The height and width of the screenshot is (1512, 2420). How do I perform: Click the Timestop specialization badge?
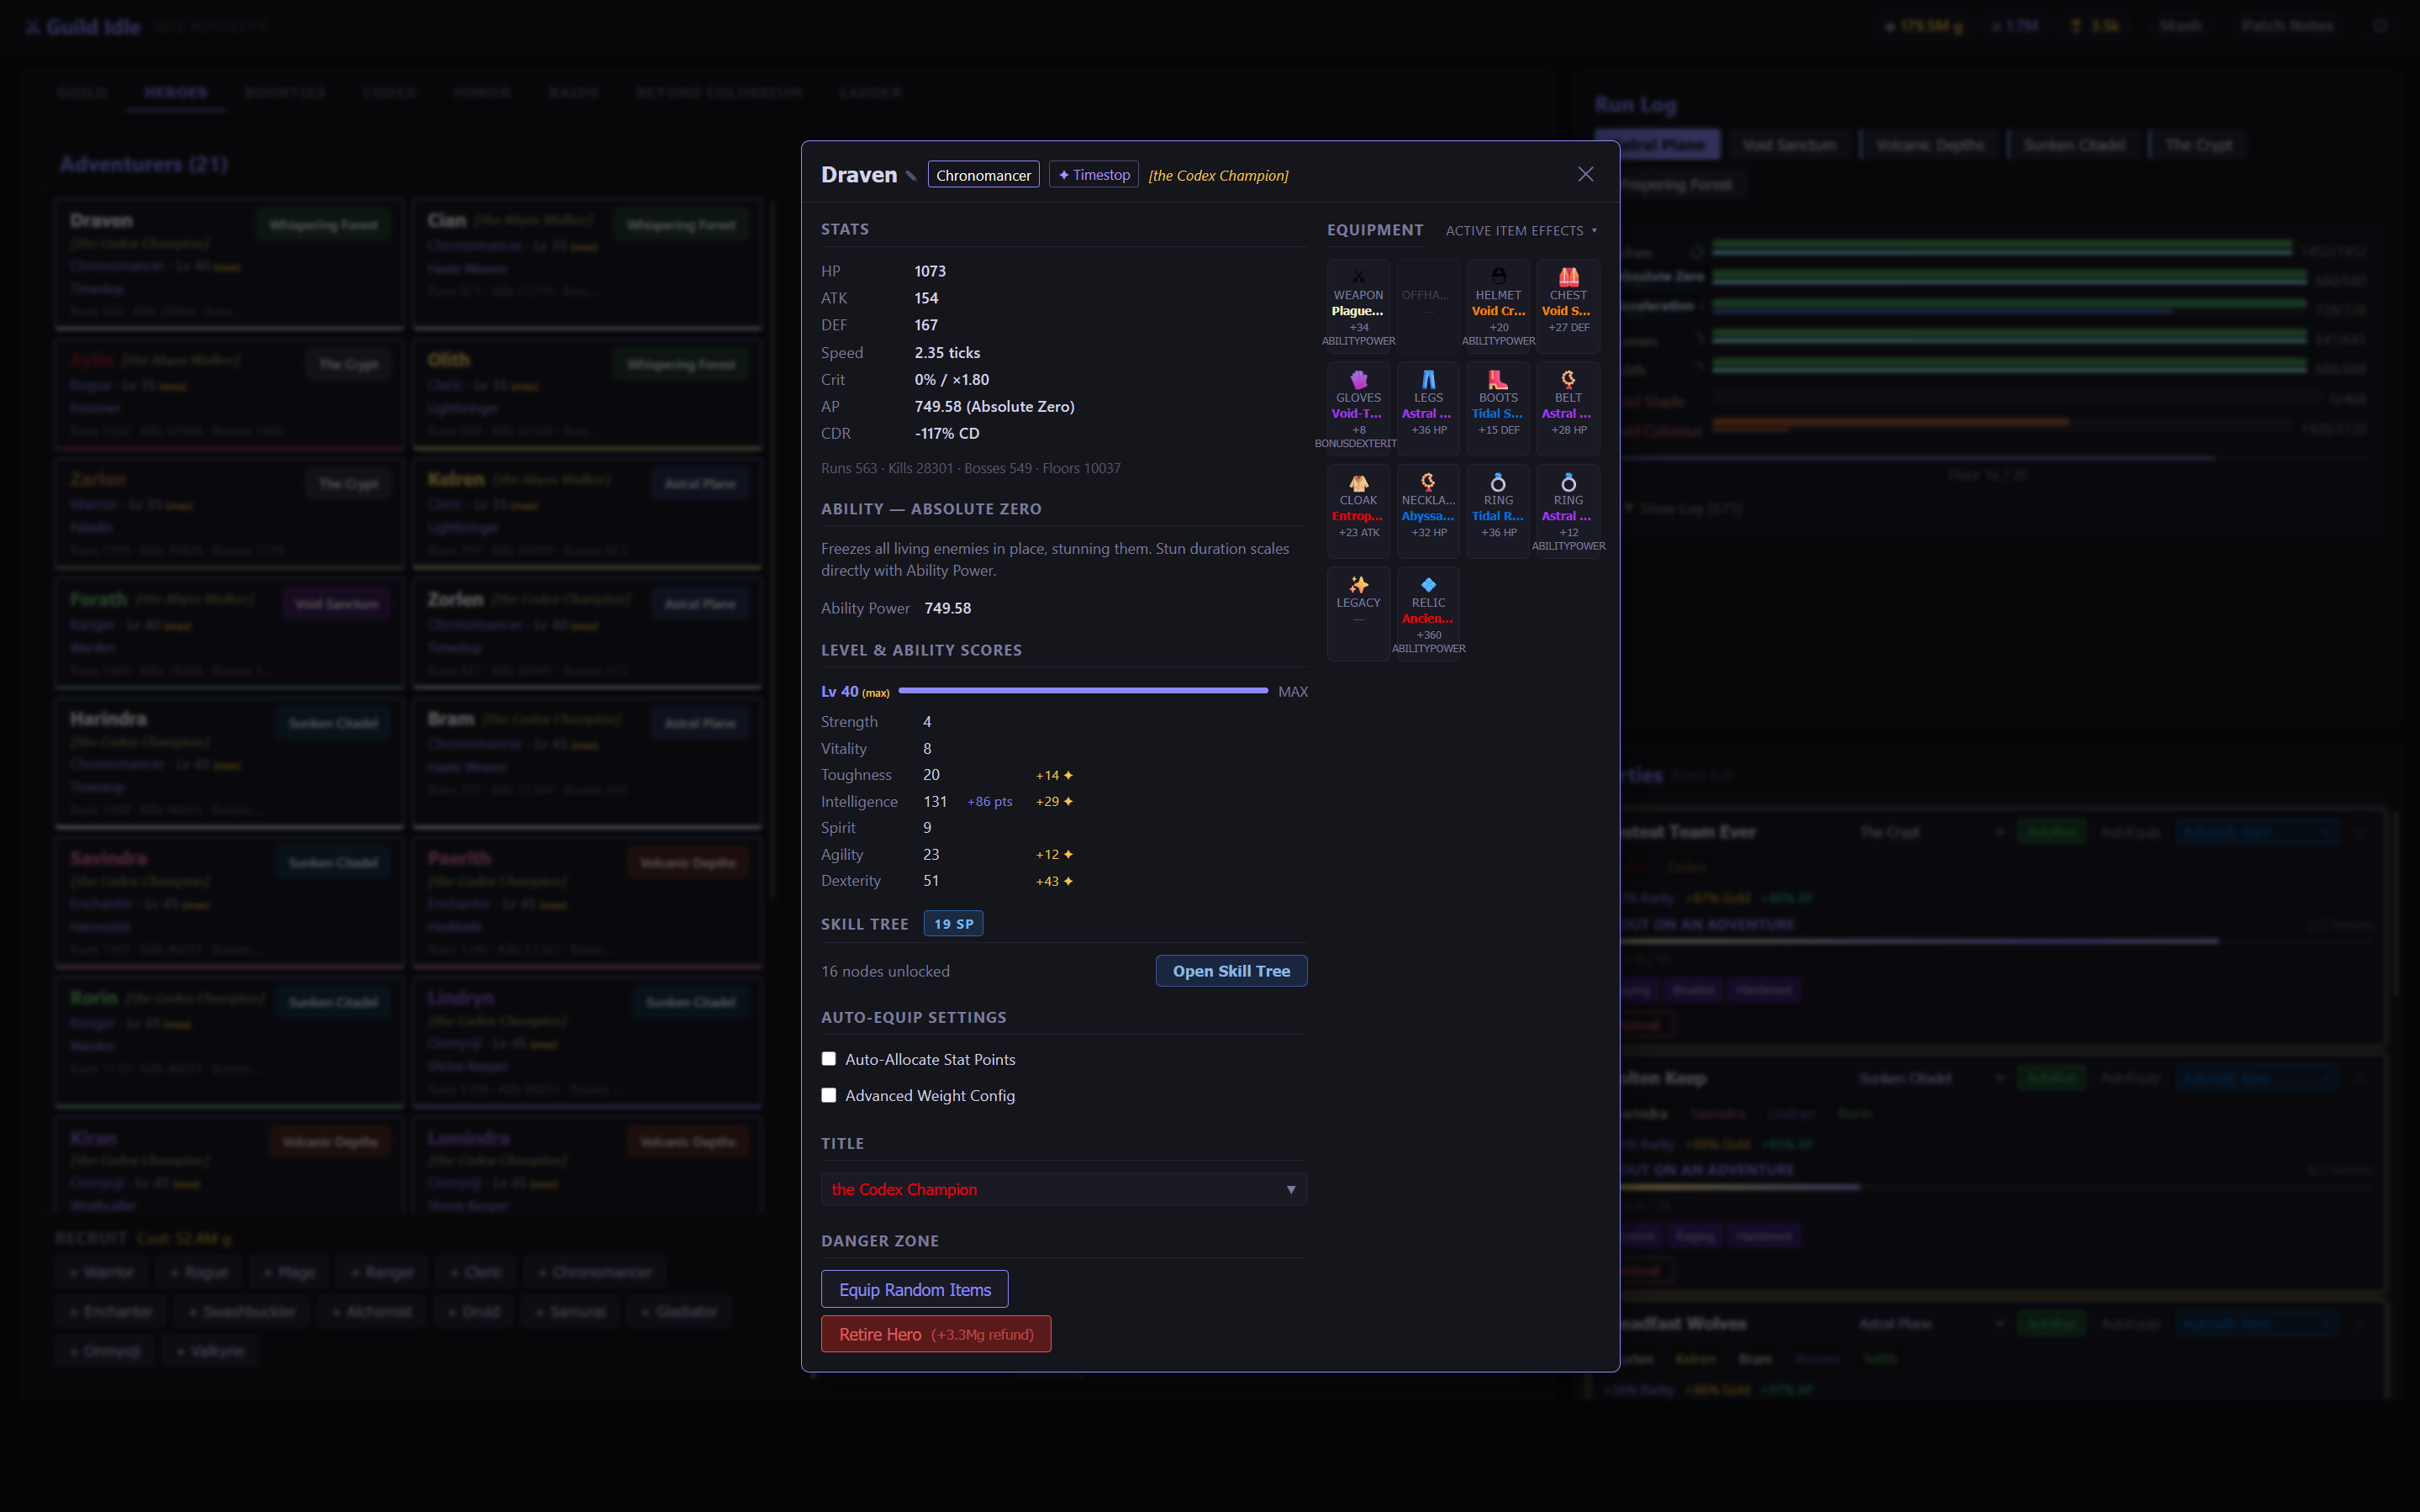point(1093,175)
